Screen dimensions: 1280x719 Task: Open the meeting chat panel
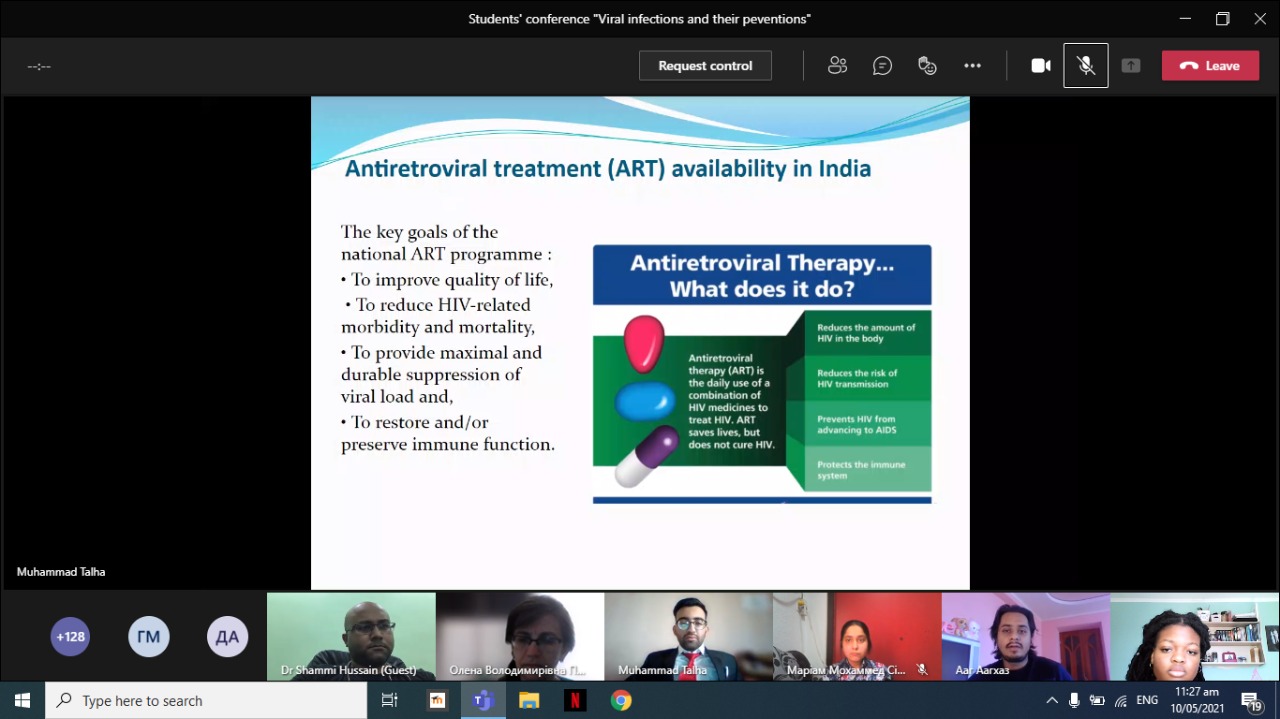(x=882, y=66)
